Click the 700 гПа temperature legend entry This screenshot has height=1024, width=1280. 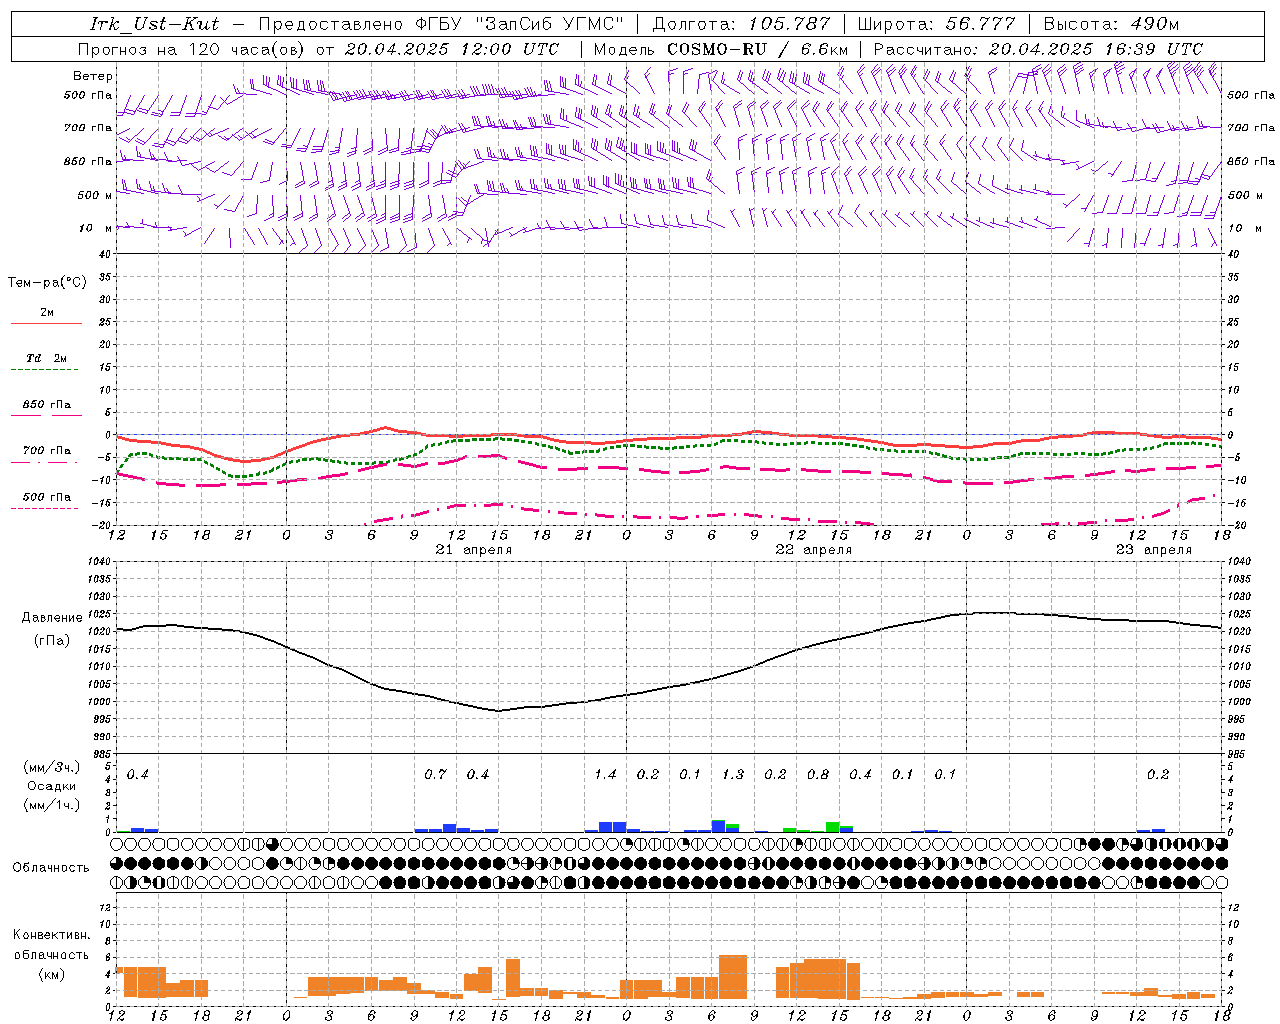point(46,451)
